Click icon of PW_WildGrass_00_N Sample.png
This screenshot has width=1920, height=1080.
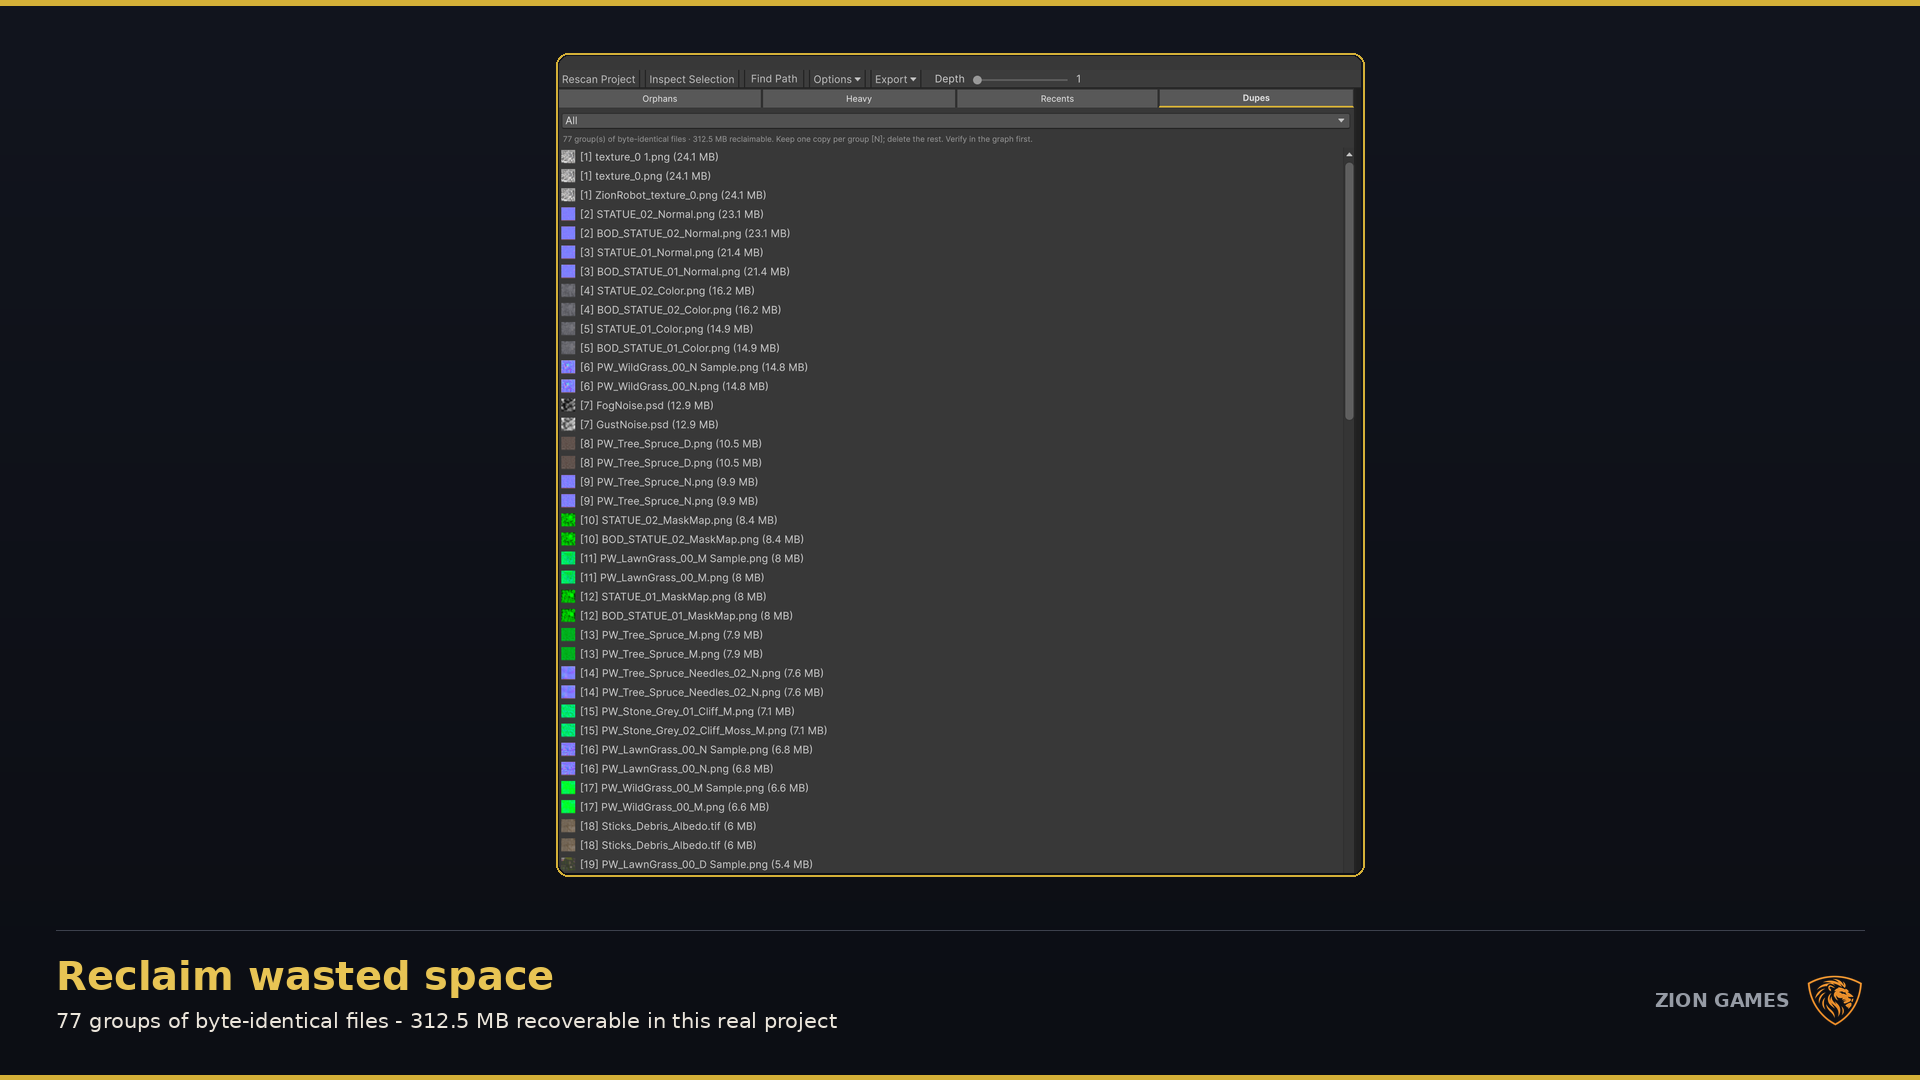click(x=568, y=367)
